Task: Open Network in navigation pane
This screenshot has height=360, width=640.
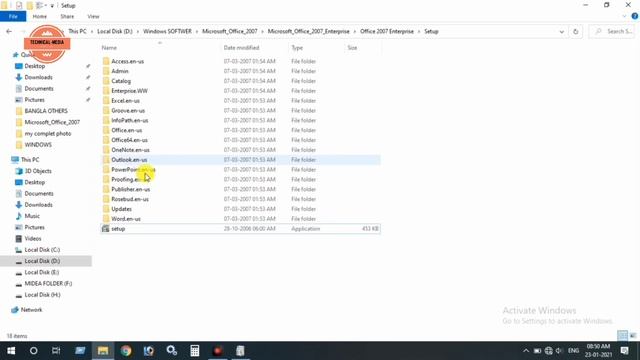Action: pyautogui.click(x=31, y=310)
